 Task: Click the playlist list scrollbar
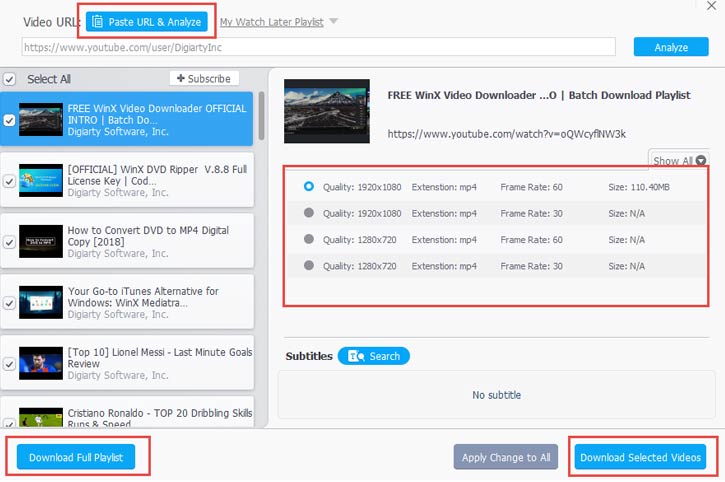click(261, 116)
